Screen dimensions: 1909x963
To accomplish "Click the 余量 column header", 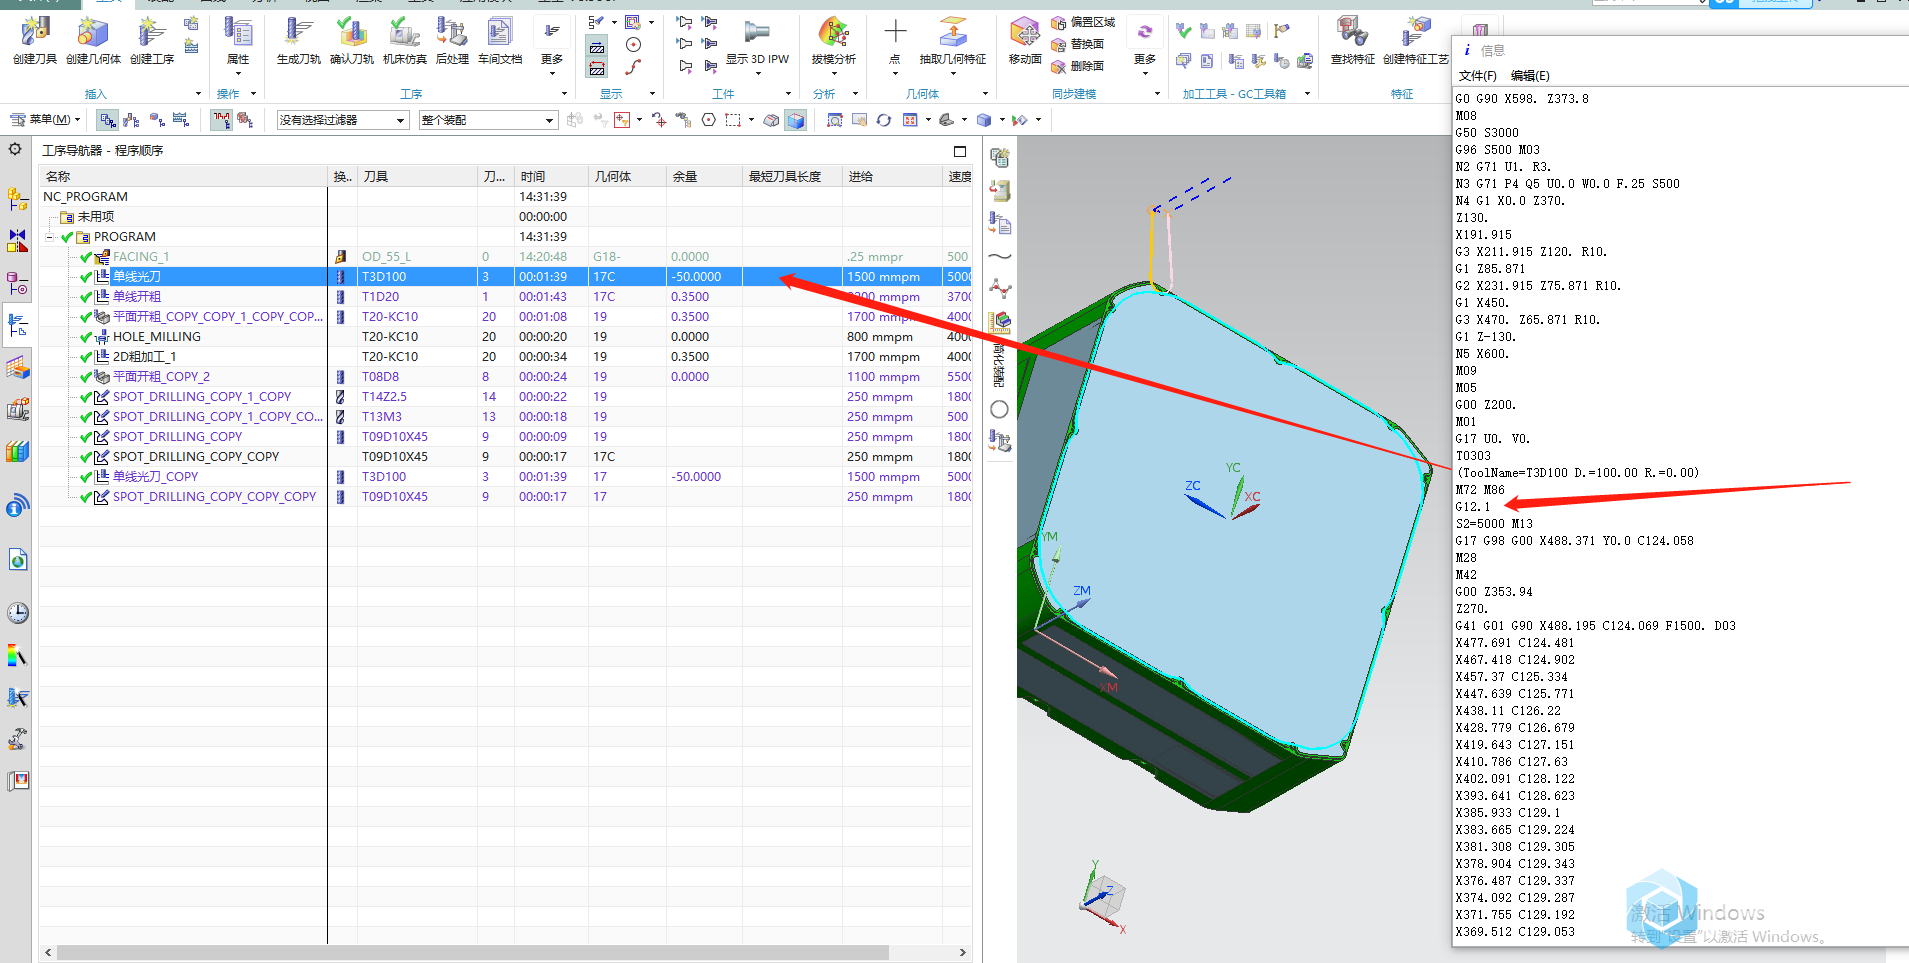I will tap(704, 176).
